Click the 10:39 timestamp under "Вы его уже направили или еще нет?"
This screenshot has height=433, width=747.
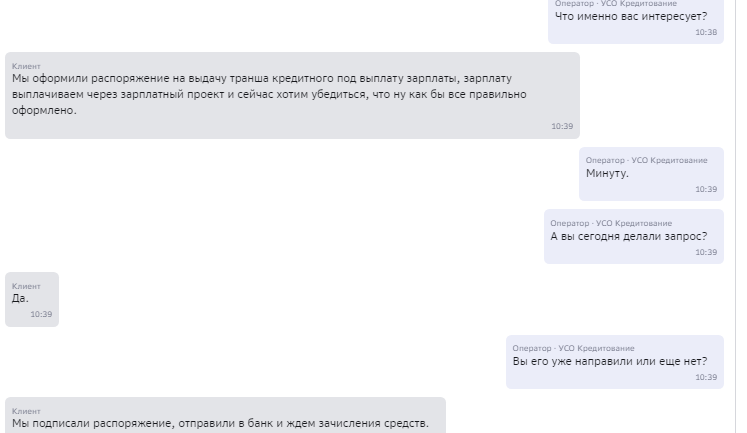(706, 377)
